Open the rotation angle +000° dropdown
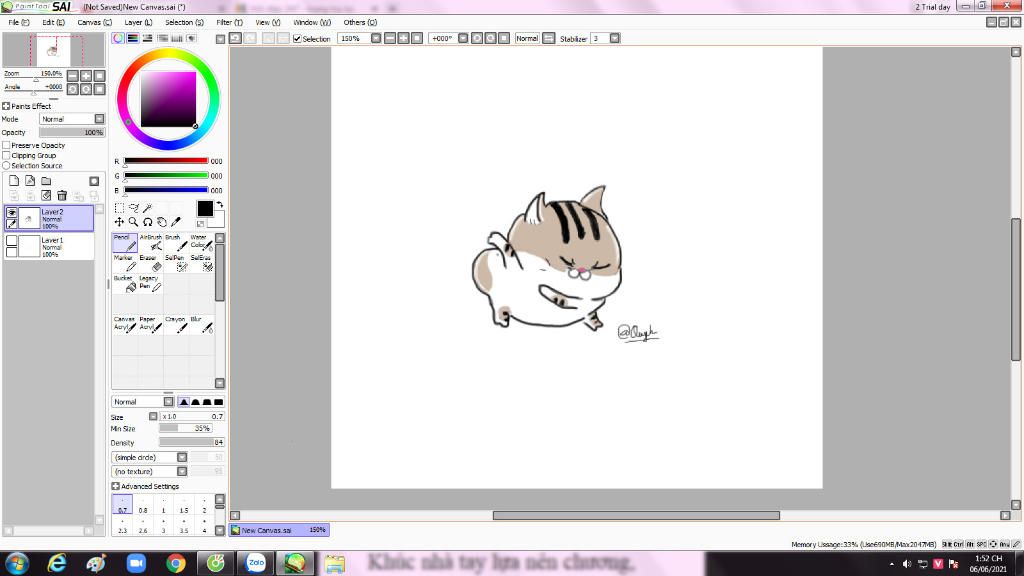The height and width of the screenshot is (576, 1024). point(462,39)
